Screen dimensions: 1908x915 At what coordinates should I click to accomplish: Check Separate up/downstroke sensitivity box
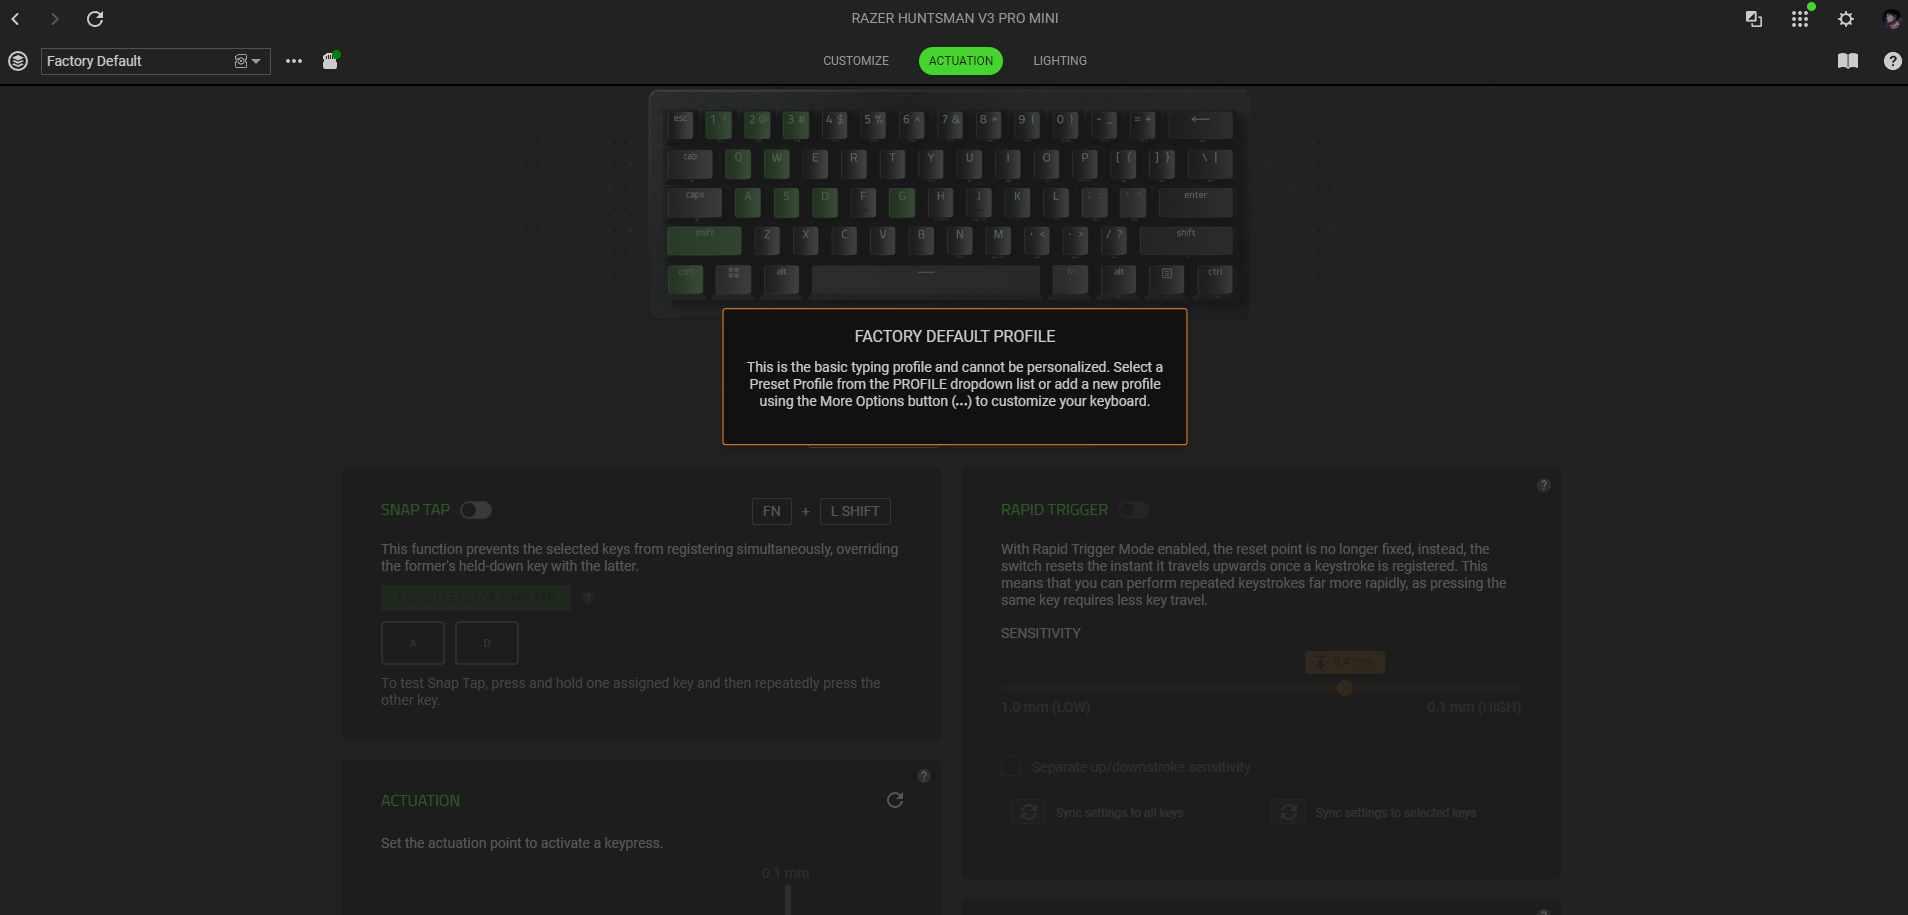point(1011,766)
